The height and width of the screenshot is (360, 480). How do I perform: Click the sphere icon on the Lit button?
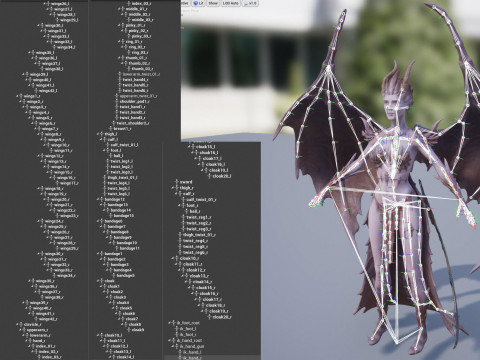[x=196, y=3]
